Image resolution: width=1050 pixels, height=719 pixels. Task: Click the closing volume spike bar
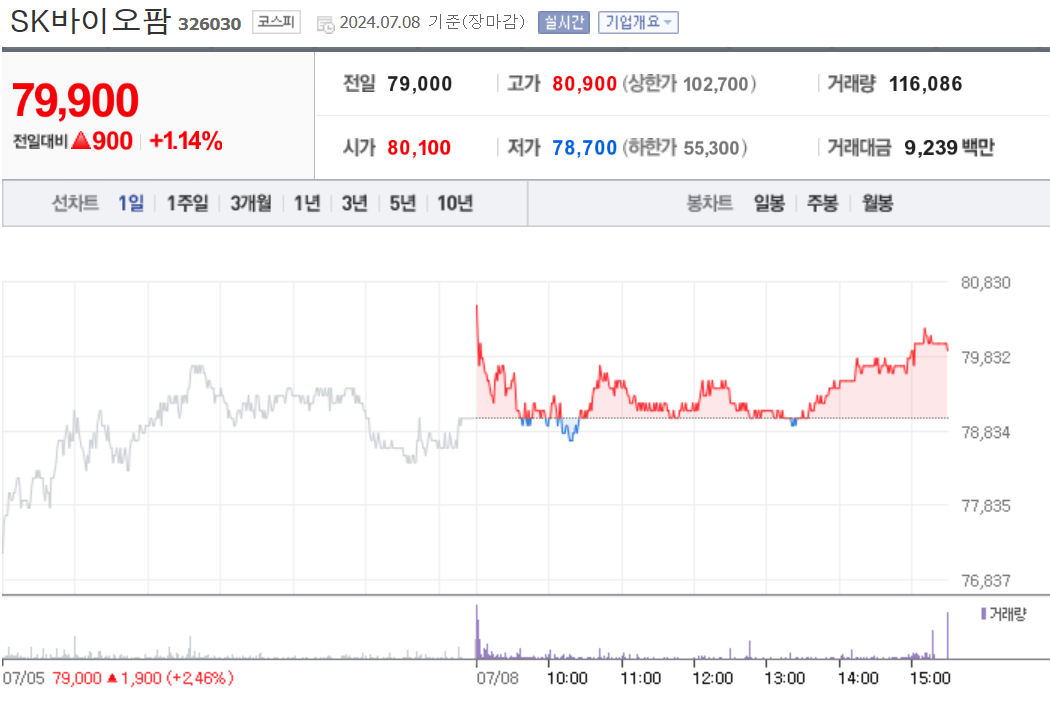point(948,635)
